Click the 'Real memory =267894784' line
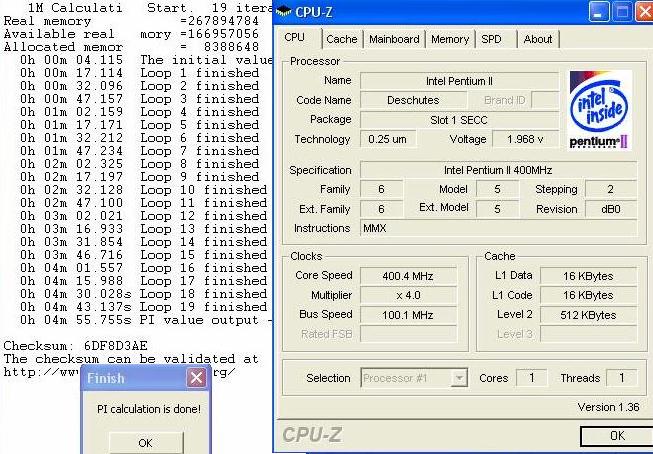This screenshot has width=653, height=454. [131, 21]
